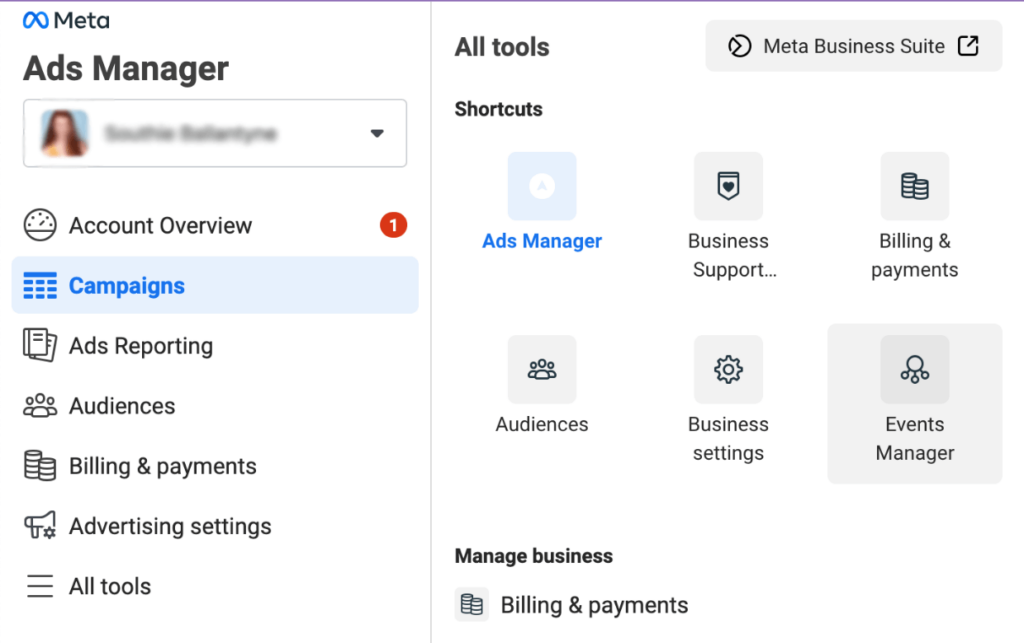1024x643 pixels.
Task: Select Account Overview menu label
Action: 161,225
